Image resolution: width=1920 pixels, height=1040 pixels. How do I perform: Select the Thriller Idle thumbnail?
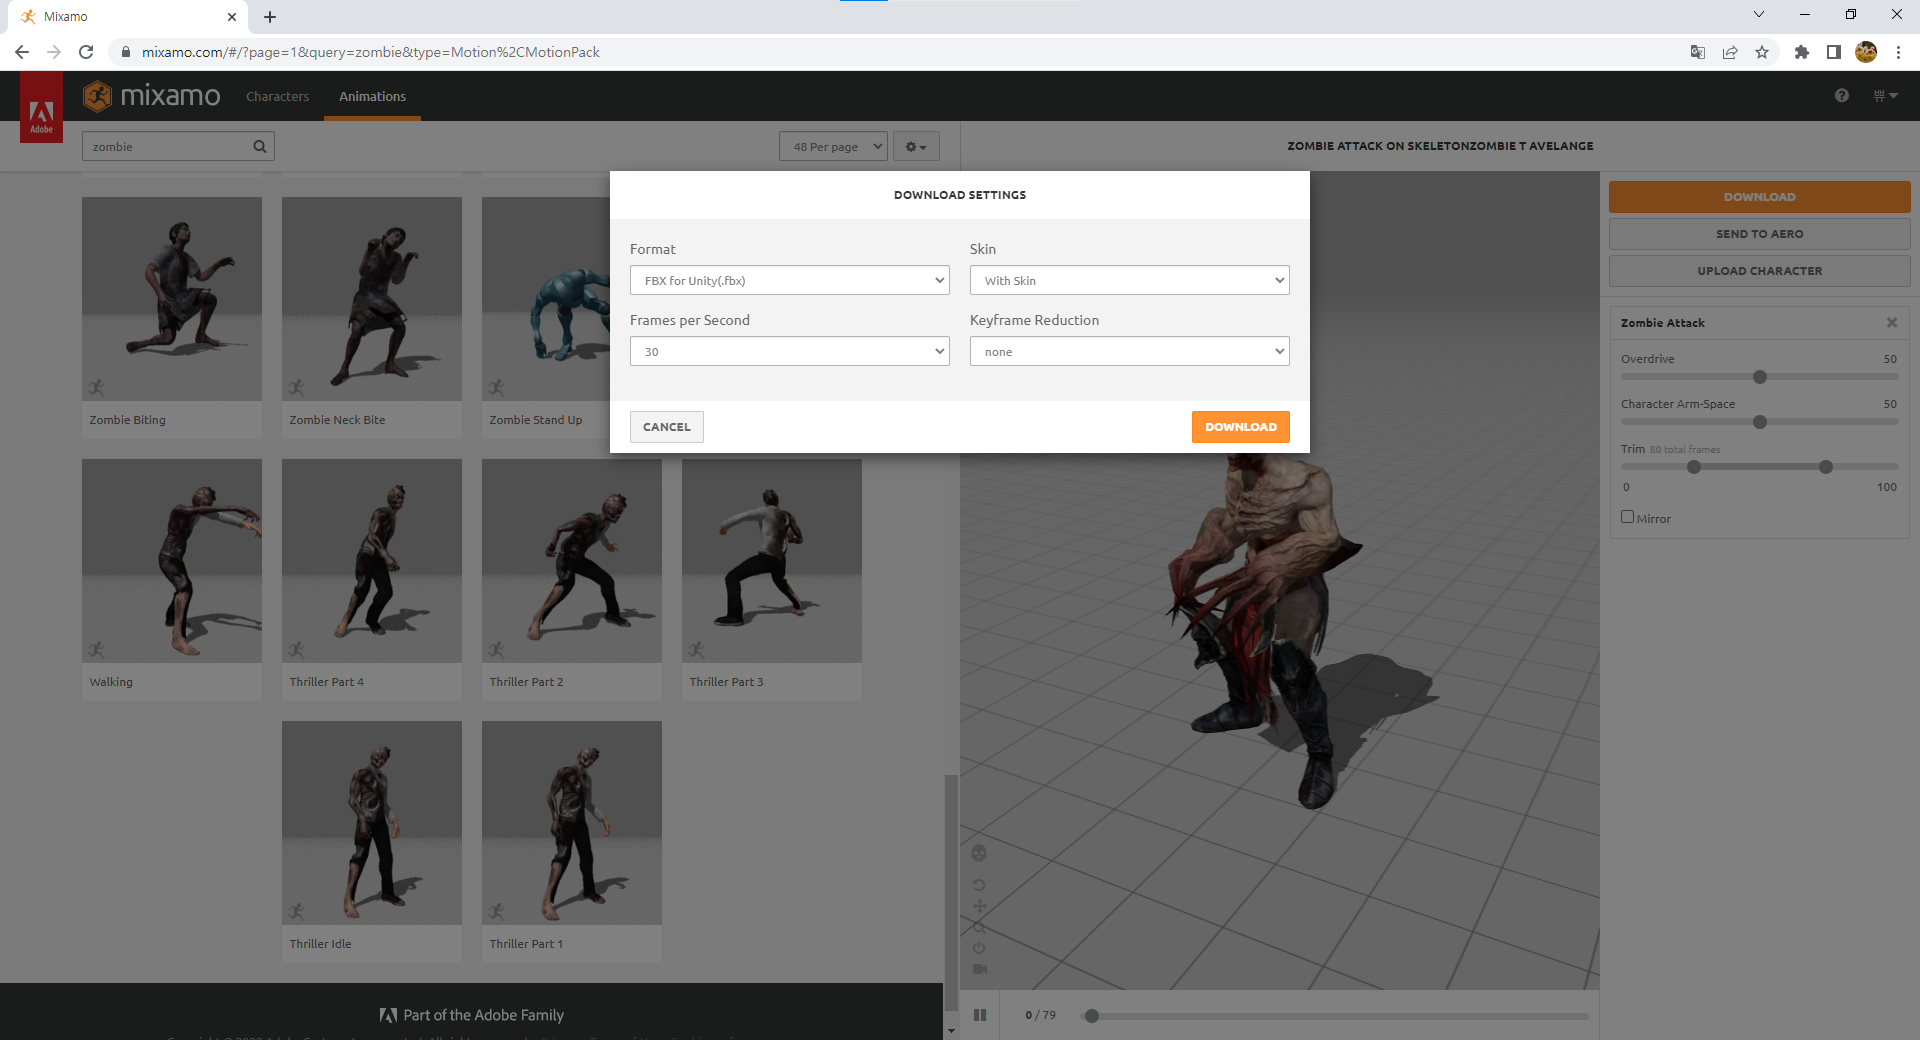pyautogui.click(x=372, y=823)
